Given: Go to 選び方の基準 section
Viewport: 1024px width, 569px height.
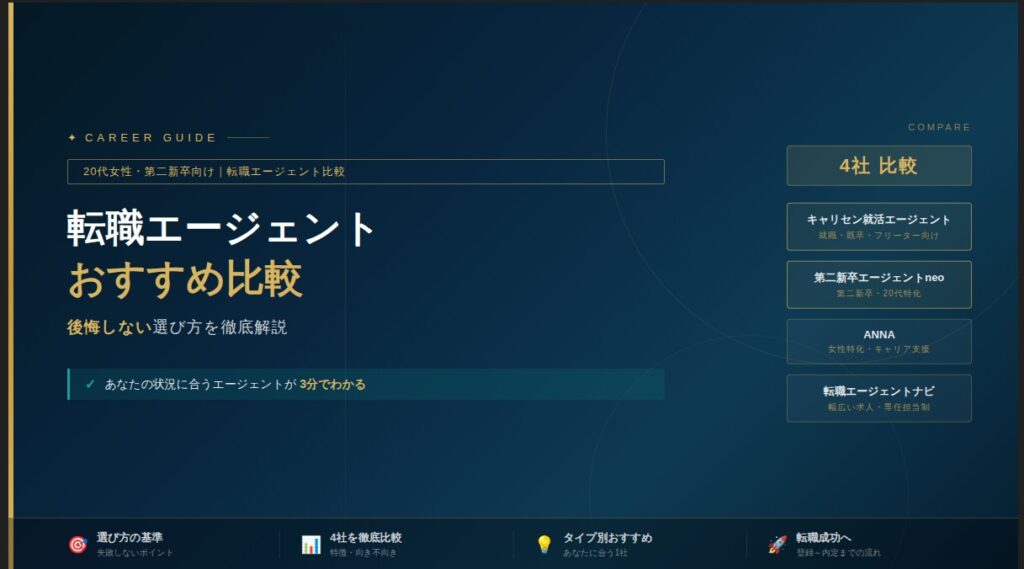Looking at the screenshot, I should tap(130, 538).
